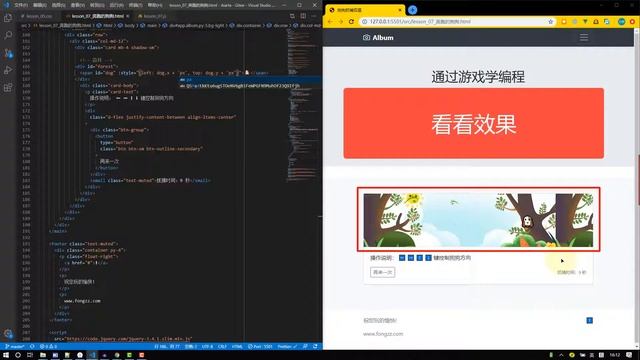Click the notifications bell in status bar
Screen dimensions: 640x360
tap(315, 347)
